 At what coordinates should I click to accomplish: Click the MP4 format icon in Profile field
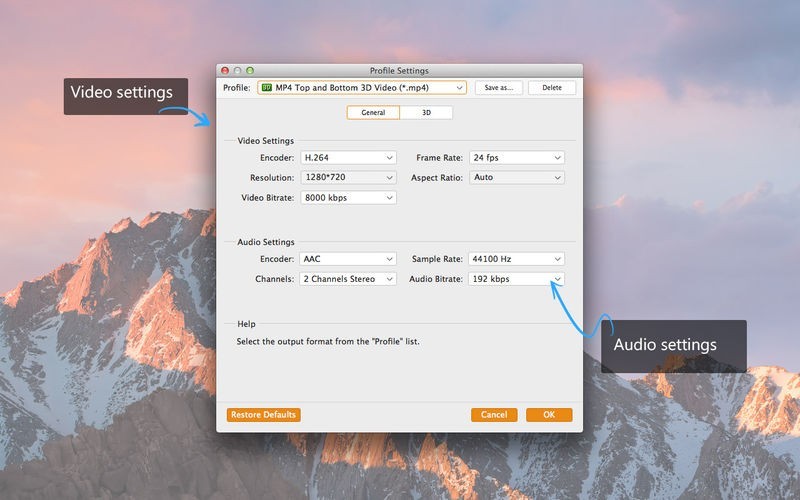[x=267, y=88]
